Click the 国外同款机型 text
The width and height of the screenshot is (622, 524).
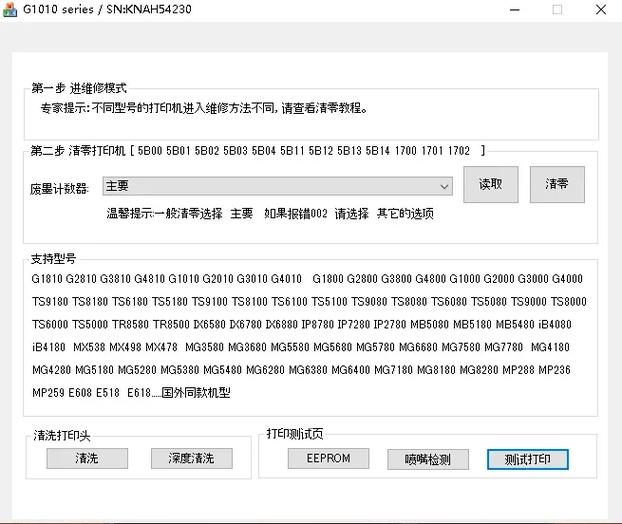pyautogui.click(x=196, y=393)
